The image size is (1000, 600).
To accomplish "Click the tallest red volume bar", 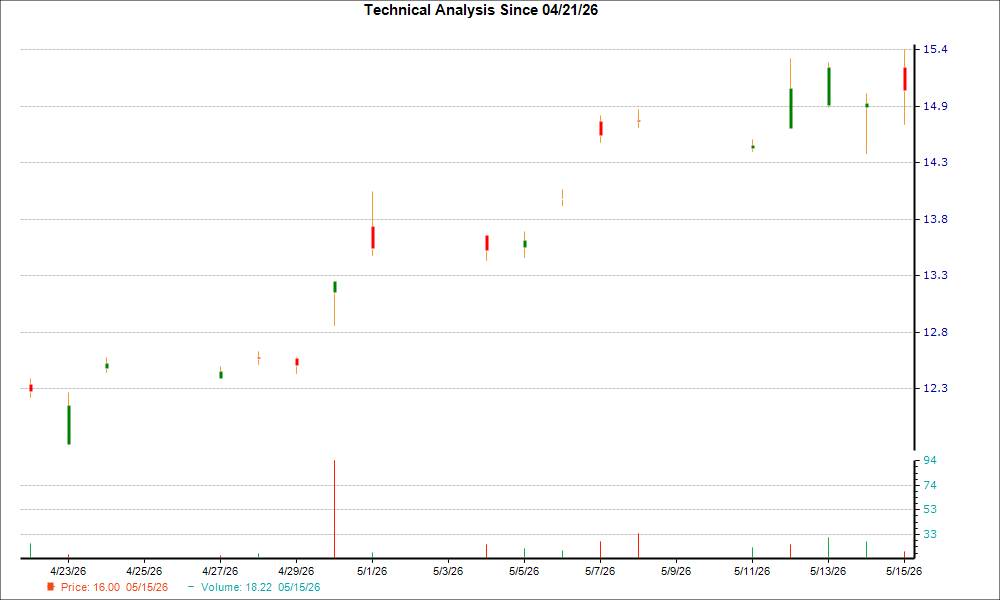I will pyautogui.click(x=334, y=509).
